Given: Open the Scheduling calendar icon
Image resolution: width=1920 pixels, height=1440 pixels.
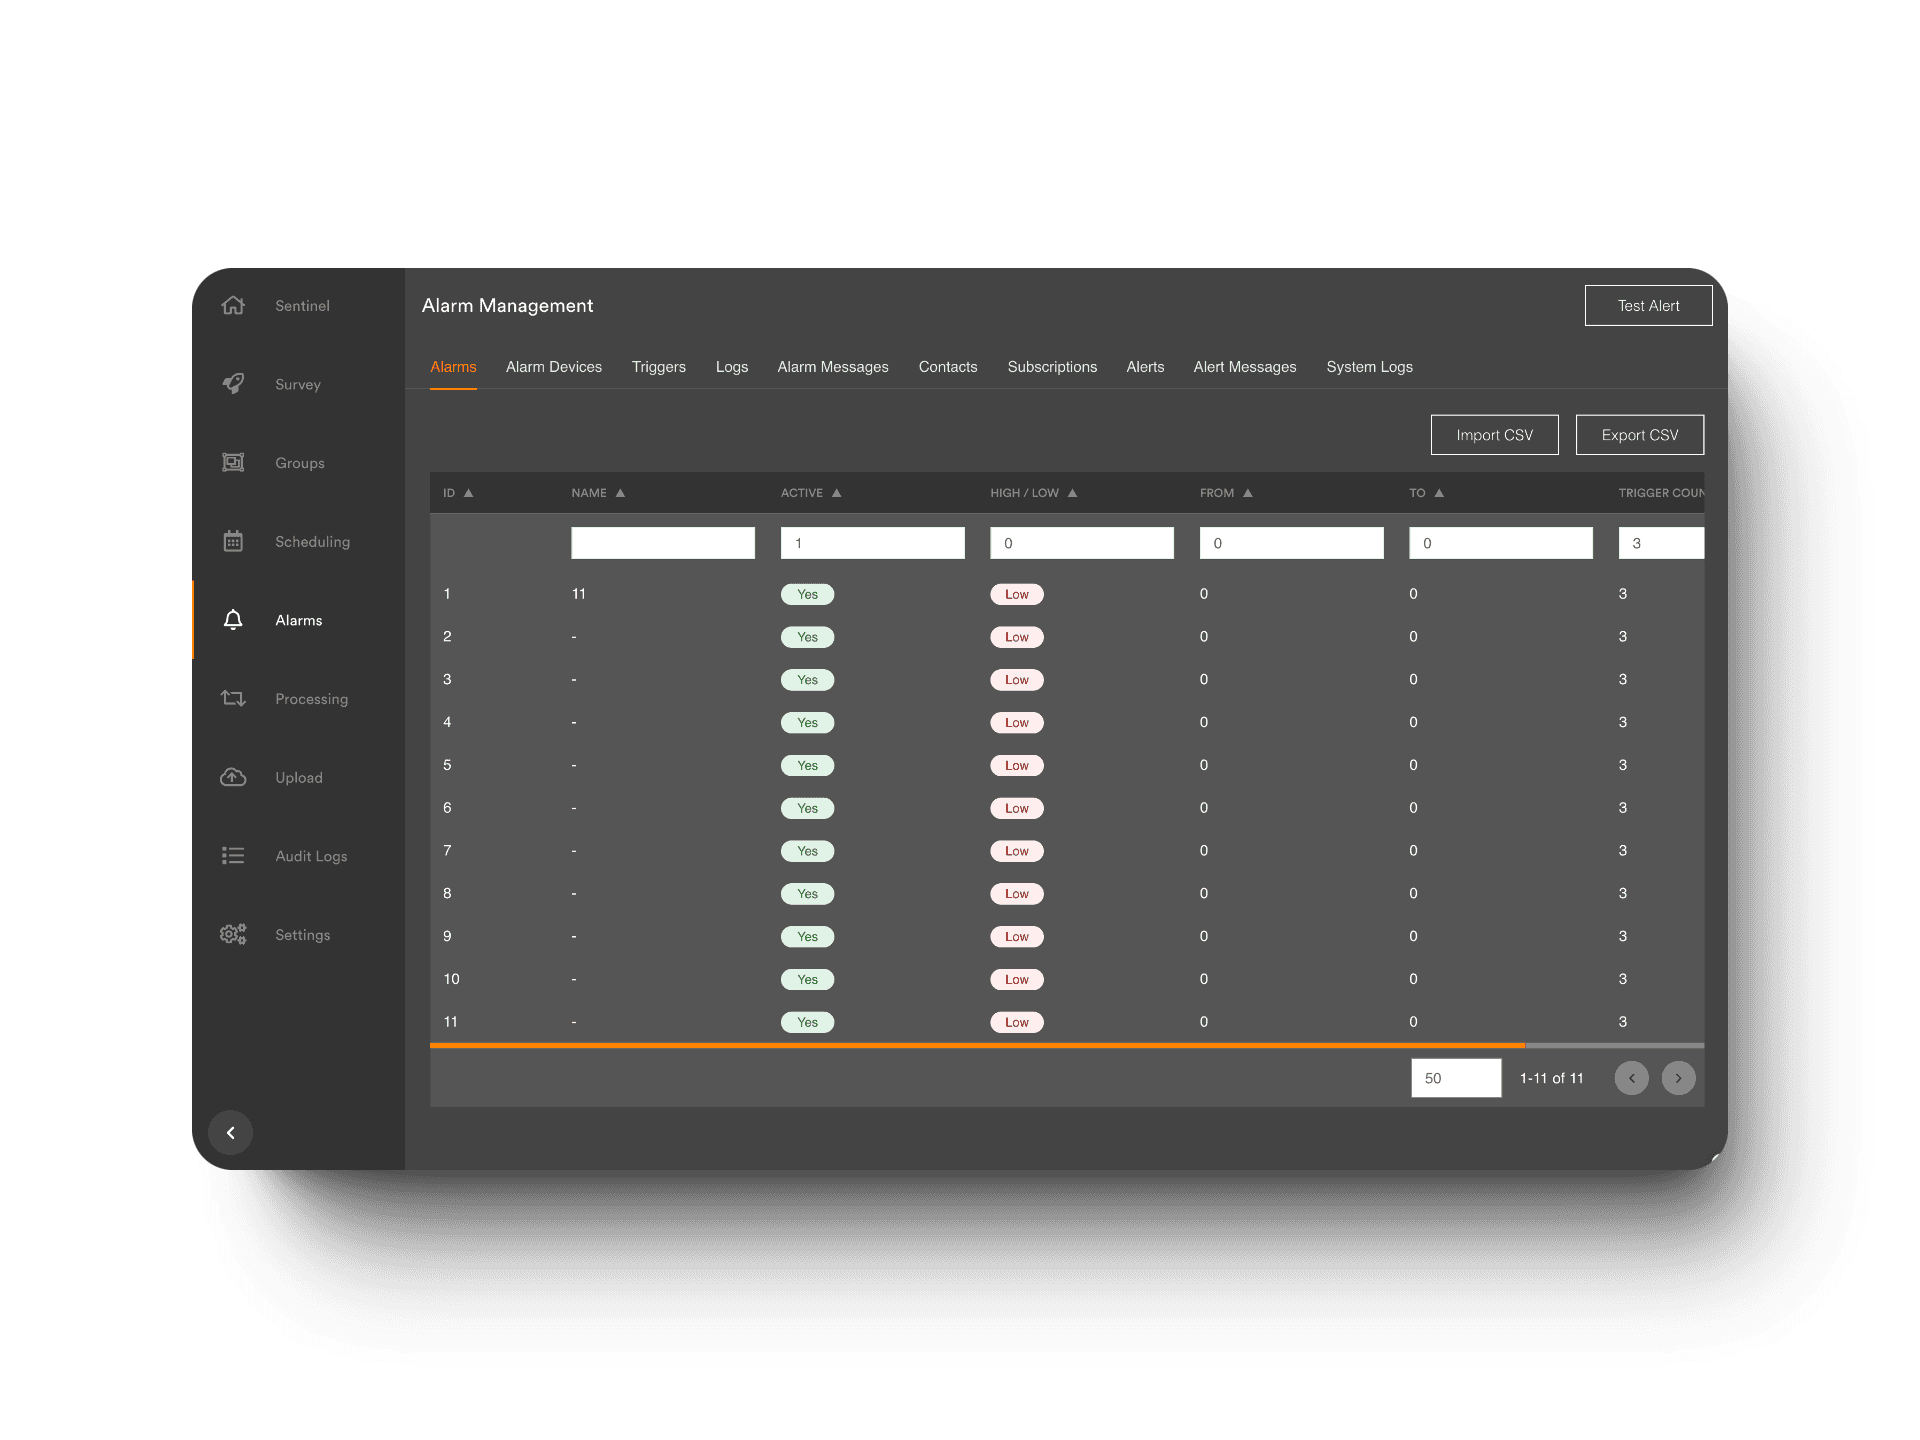Looking at the screenshot, I should click(x=232, y=540).
